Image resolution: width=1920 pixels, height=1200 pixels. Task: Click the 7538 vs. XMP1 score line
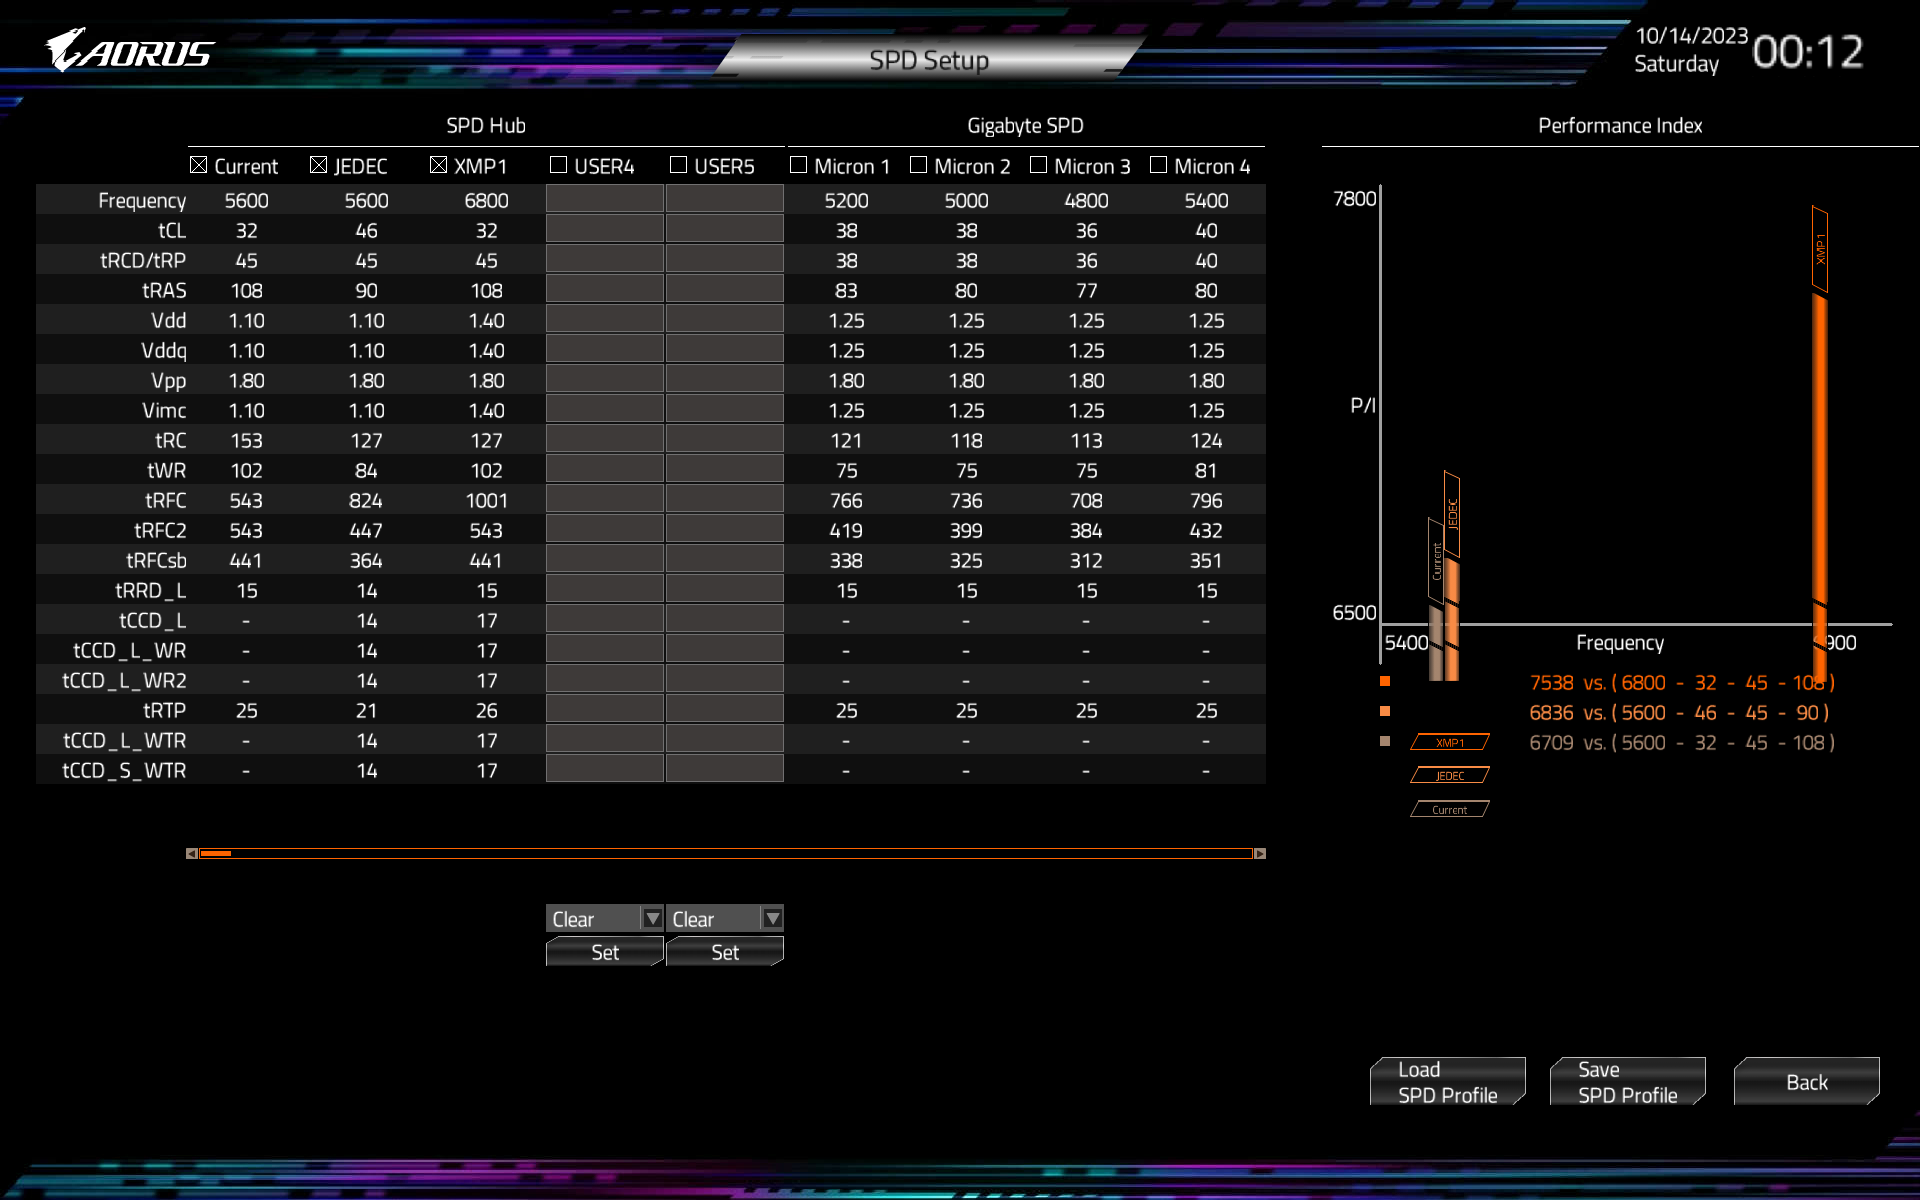point(1682,682)
